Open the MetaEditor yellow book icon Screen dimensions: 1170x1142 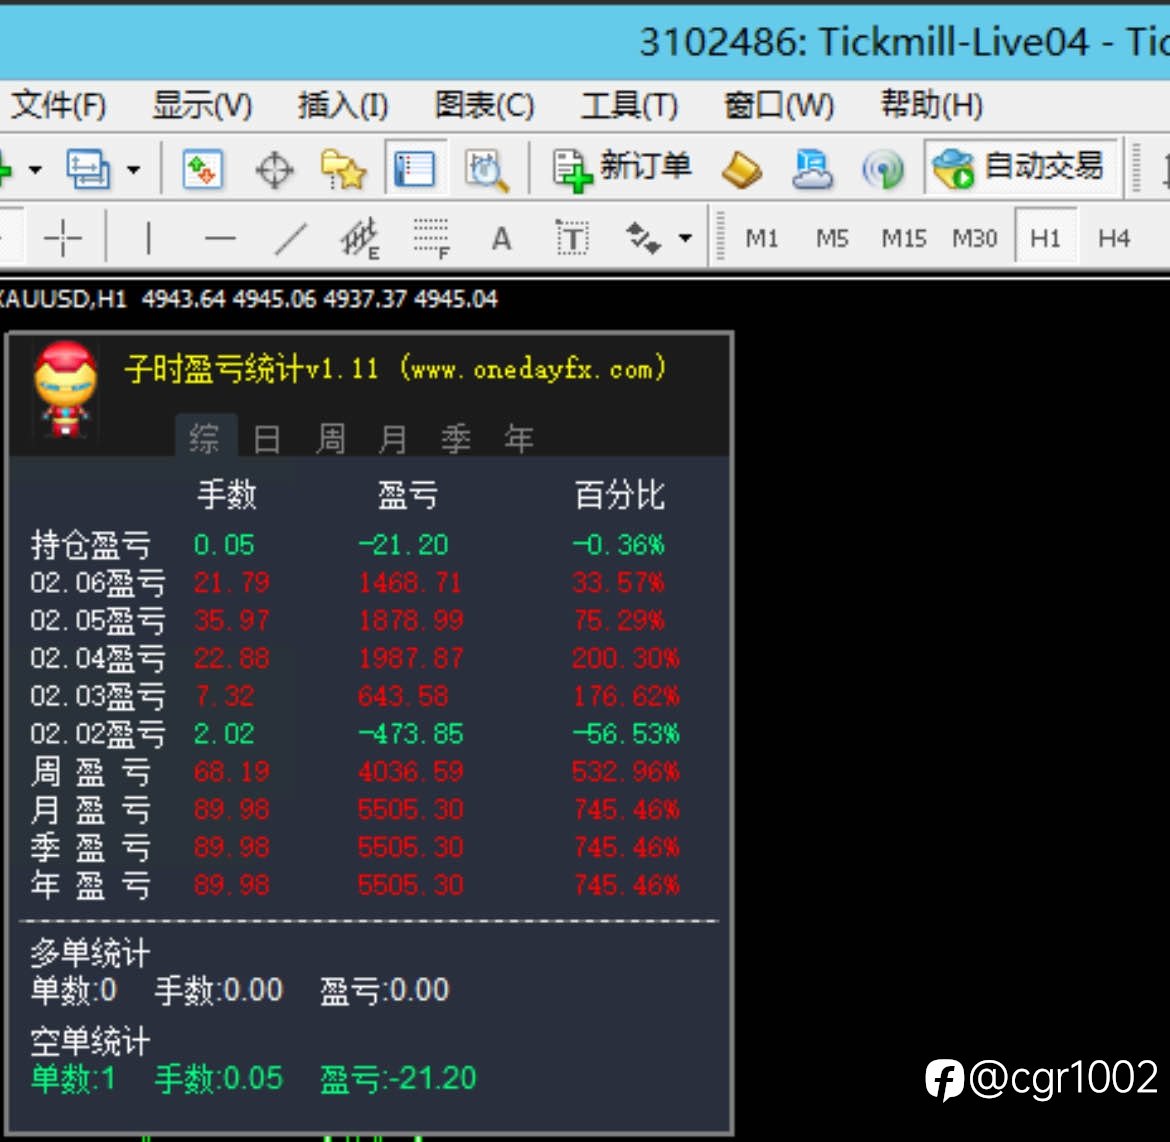(x=742, y=170)
